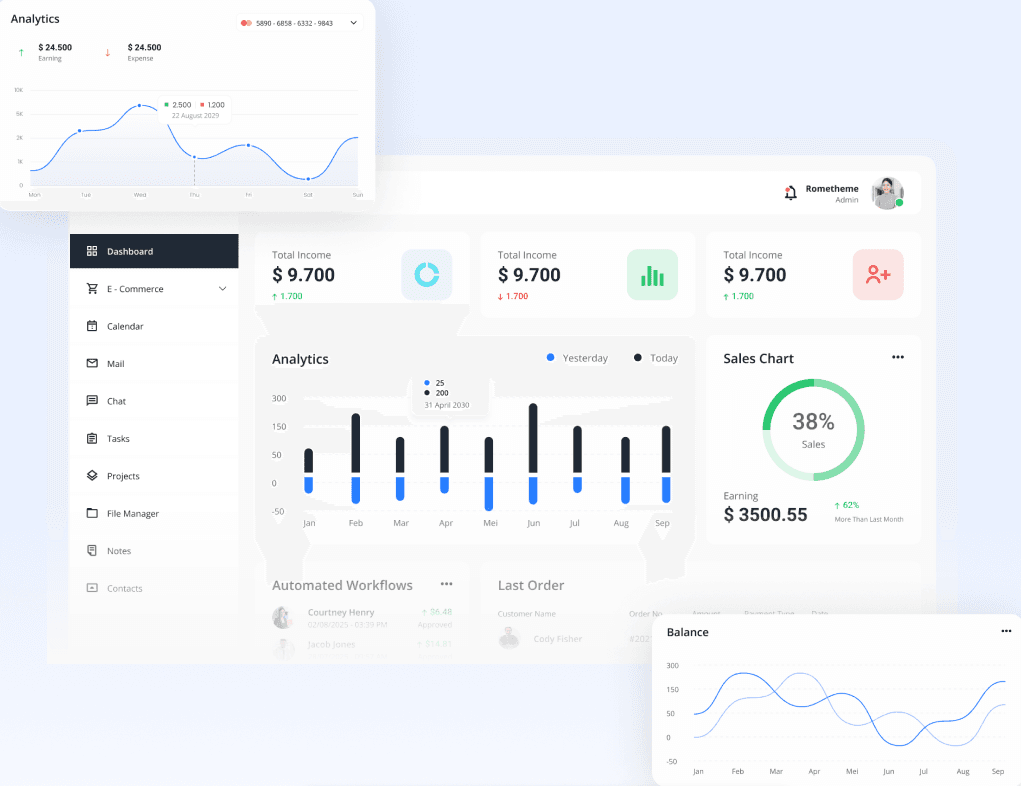1021x786 pixels.
Task: Open the notification bell icon
Action: [x=789, y=192]
